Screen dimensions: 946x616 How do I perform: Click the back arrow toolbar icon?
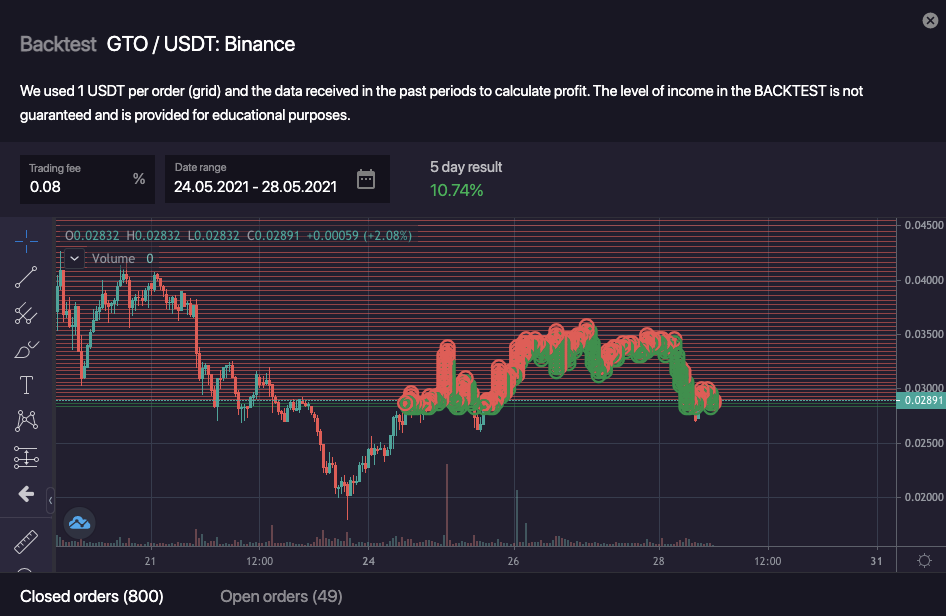pyautogui.click(x=27, y=494)
